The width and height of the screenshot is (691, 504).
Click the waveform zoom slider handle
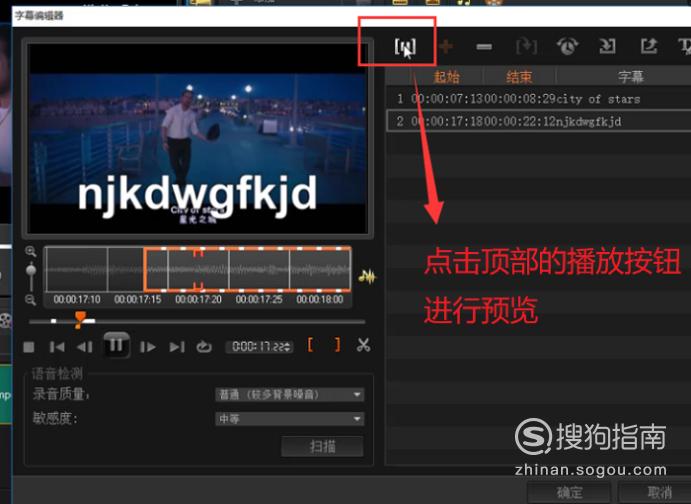point(31,269)
